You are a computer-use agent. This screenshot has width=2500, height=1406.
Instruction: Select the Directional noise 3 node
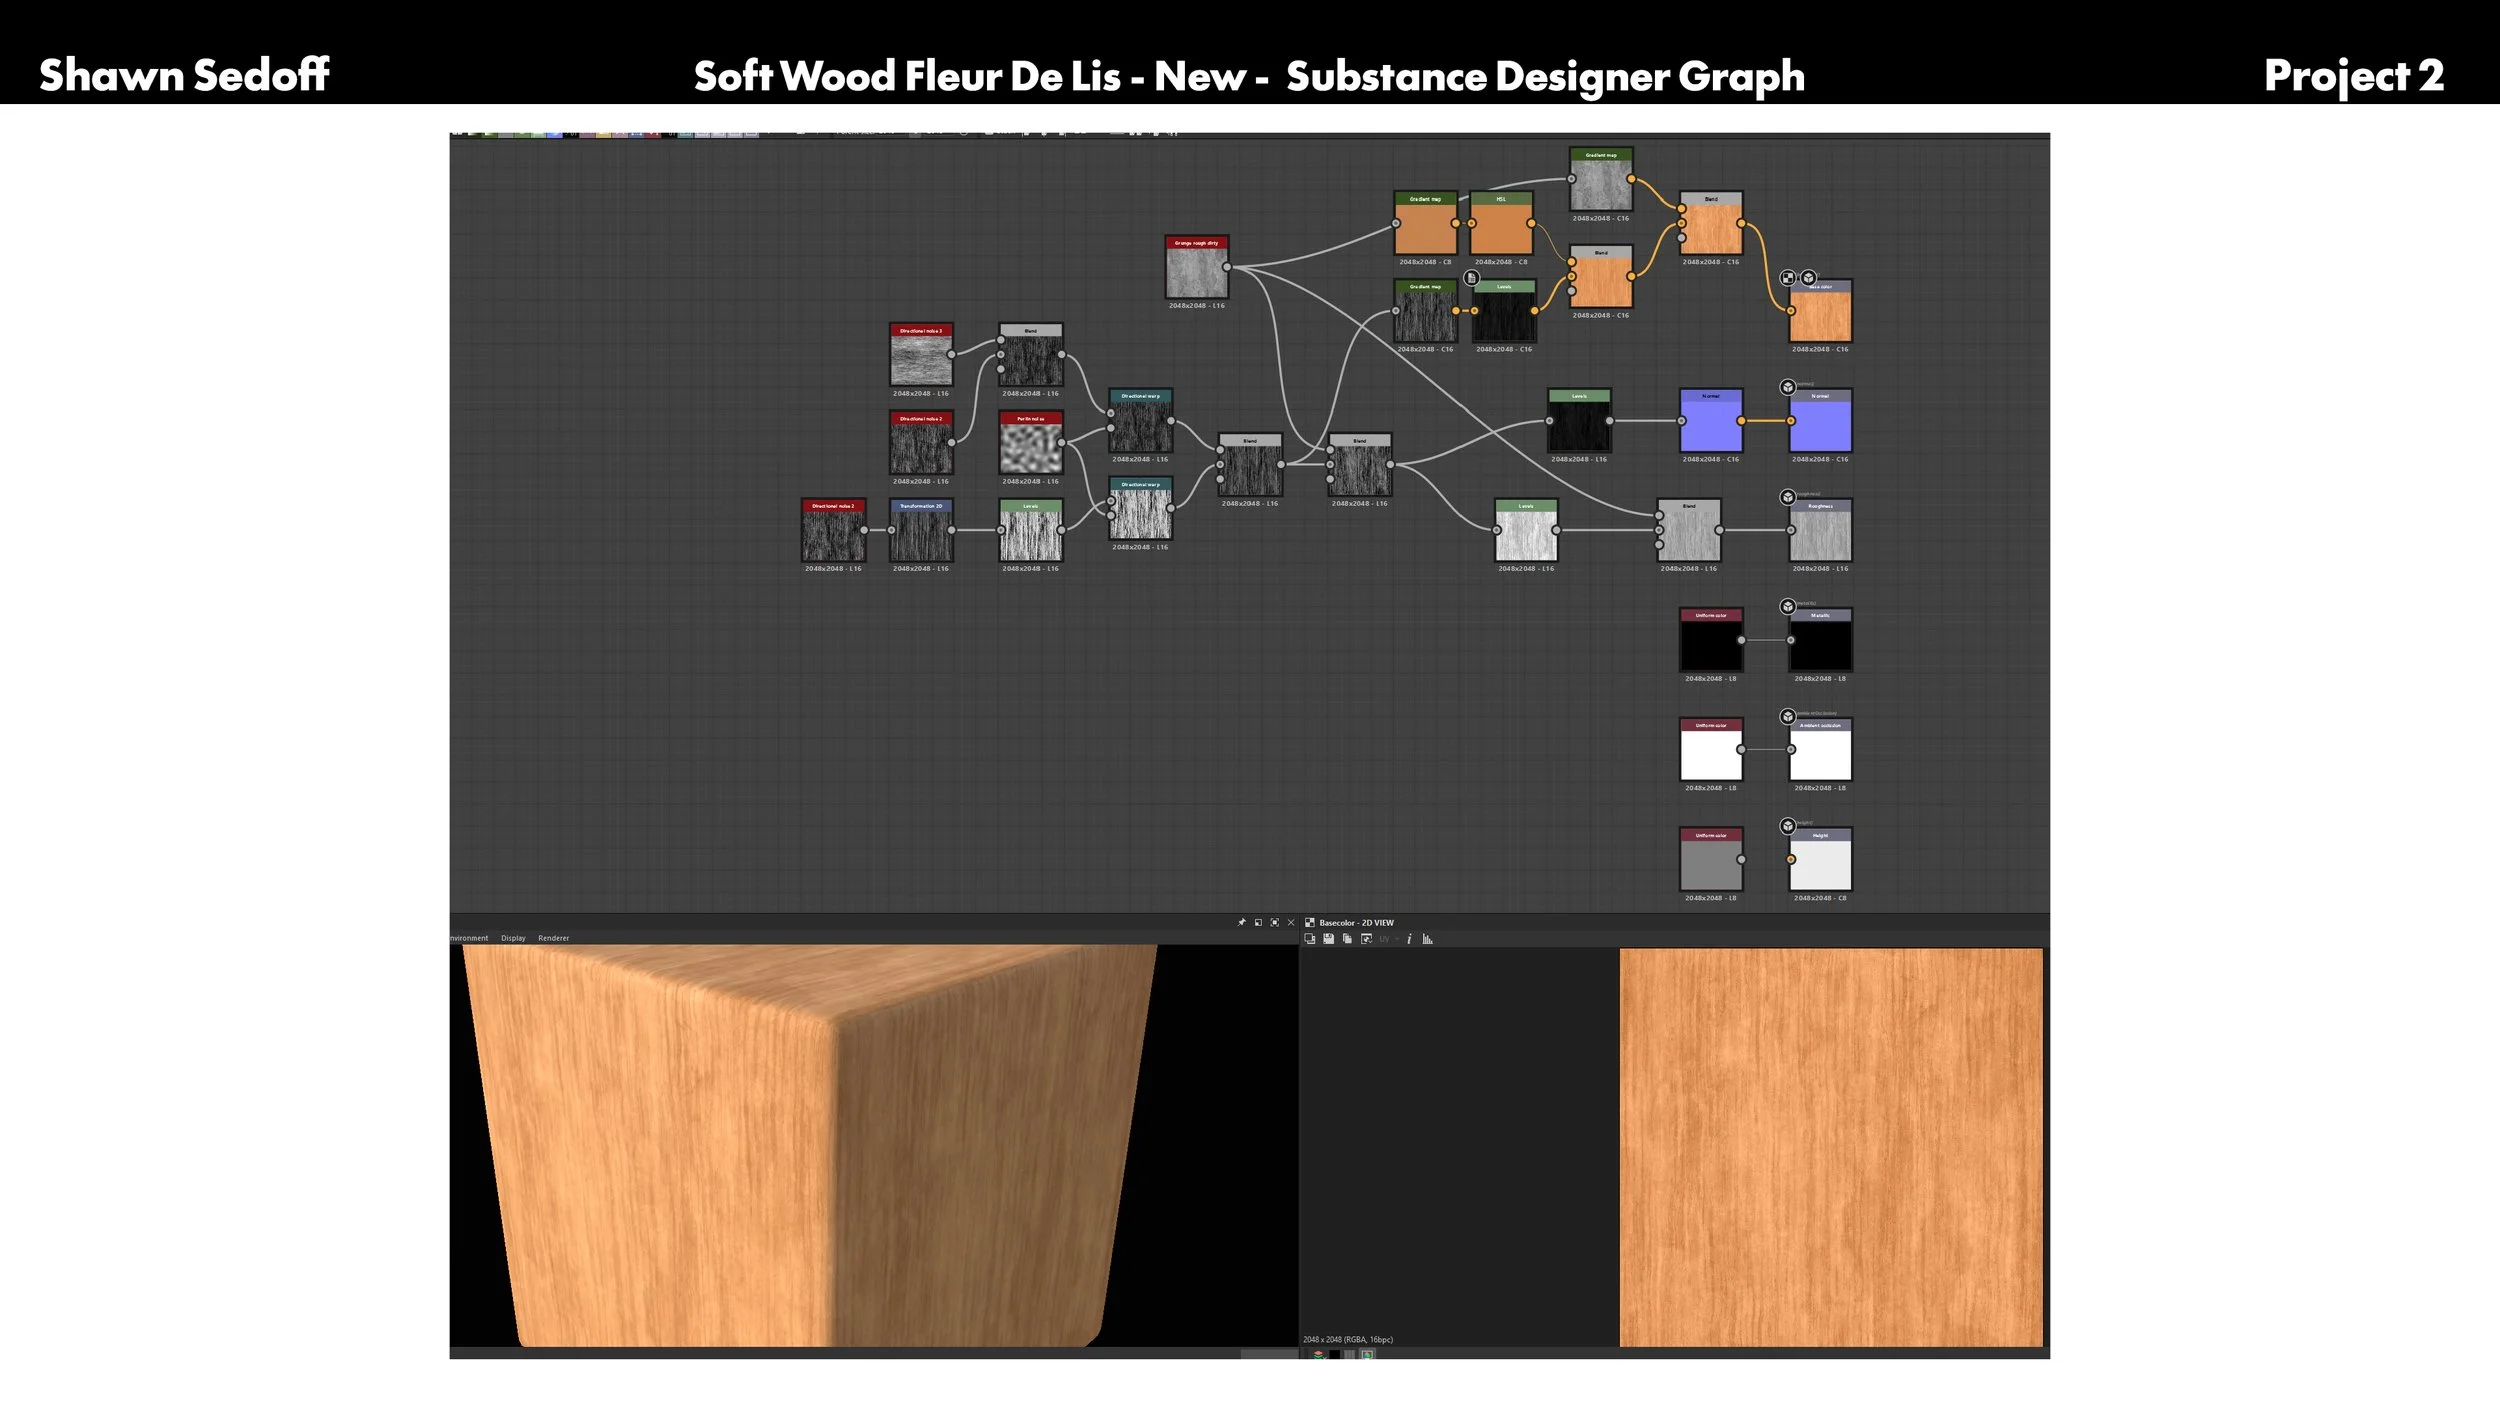pos(921,354)
